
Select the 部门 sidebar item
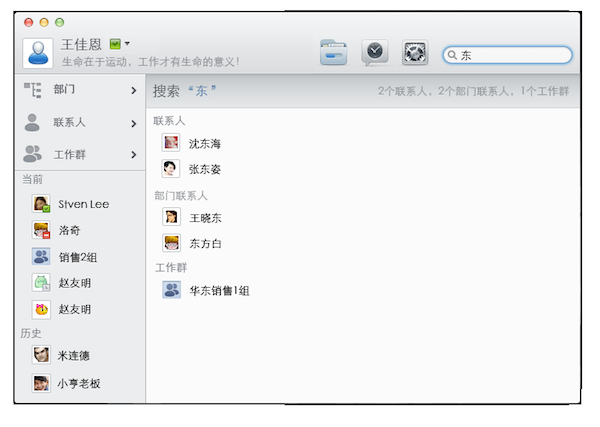click(64, 90)
